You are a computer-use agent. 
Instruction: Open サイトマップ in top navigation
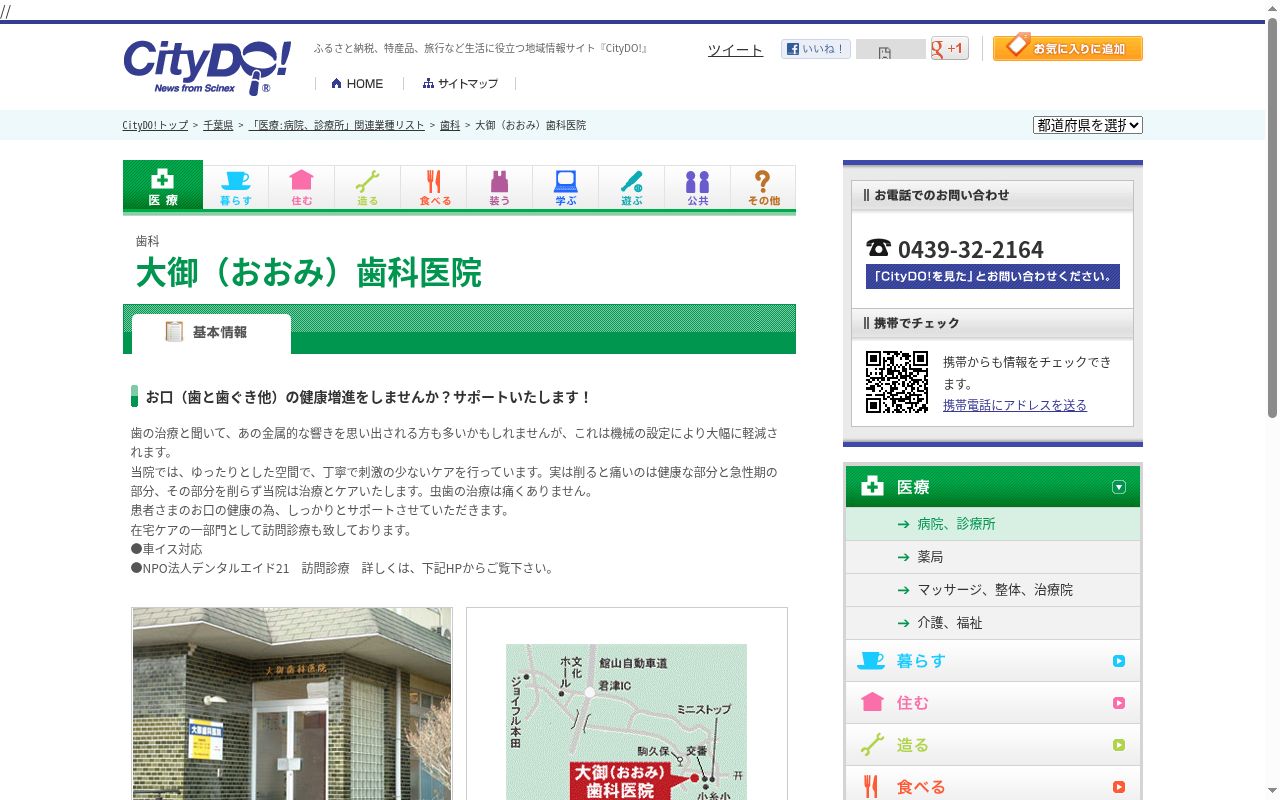click(x=460, y=84)
